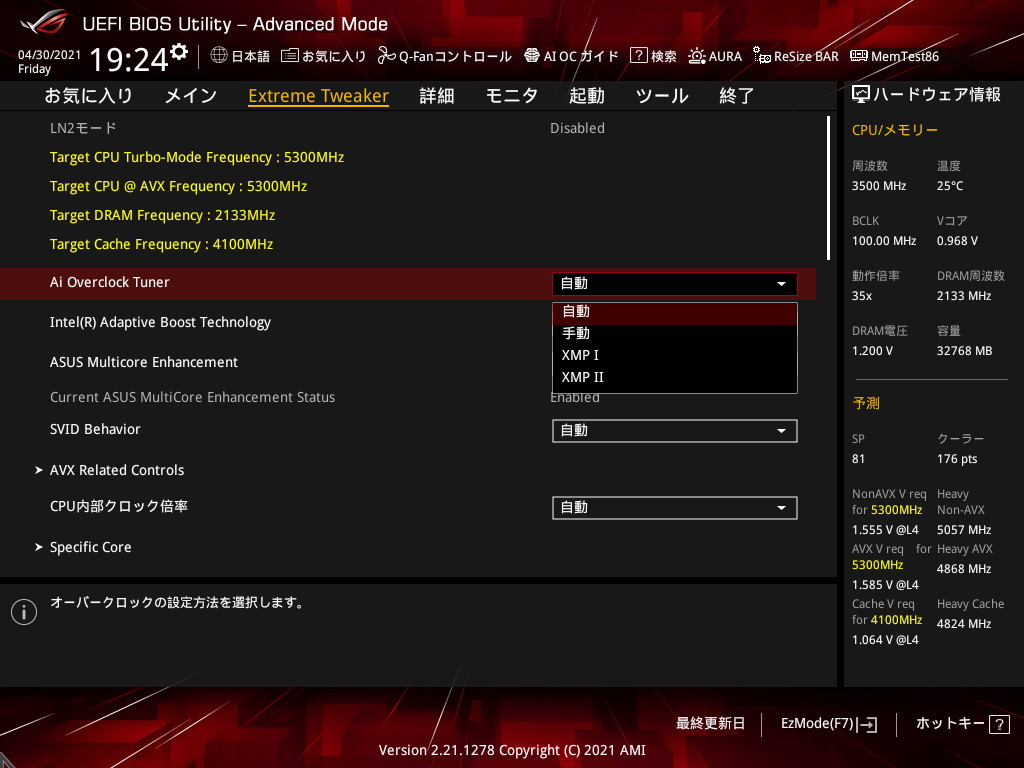Click the ReSize BAR icon
The image size is (1024, 768).
coord(761,56)
